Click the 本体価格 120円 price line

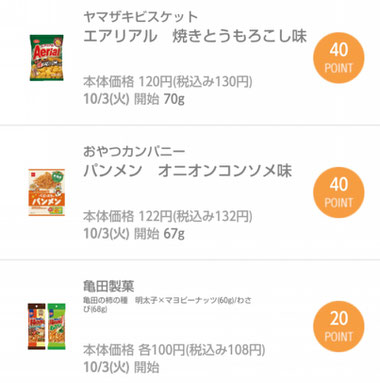[x=168, y=81]
